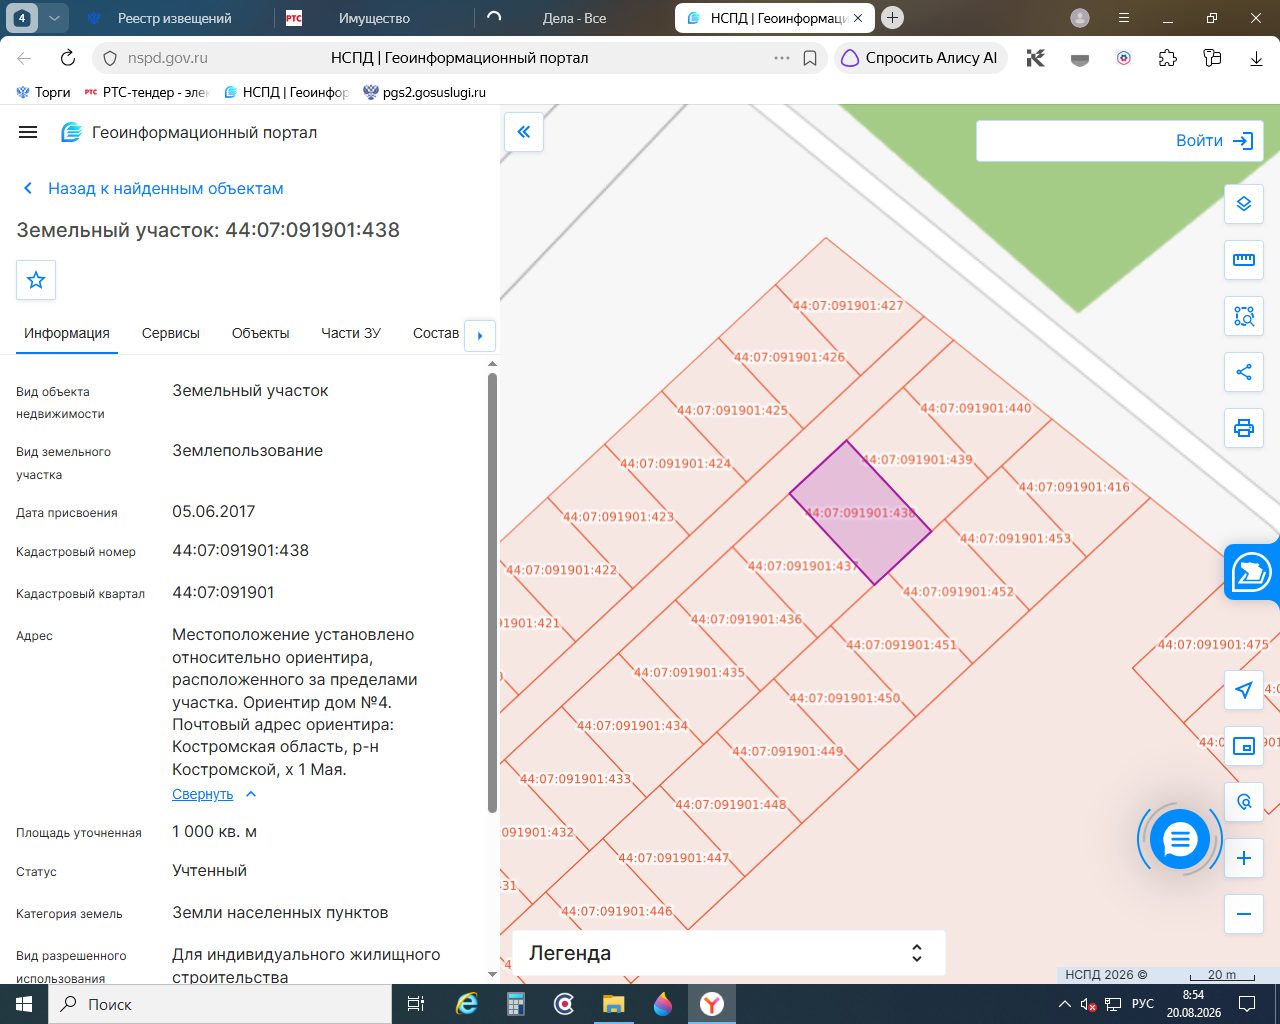Share the map via share icon
This screenshot has height=1024, width=1280.
1244,372
